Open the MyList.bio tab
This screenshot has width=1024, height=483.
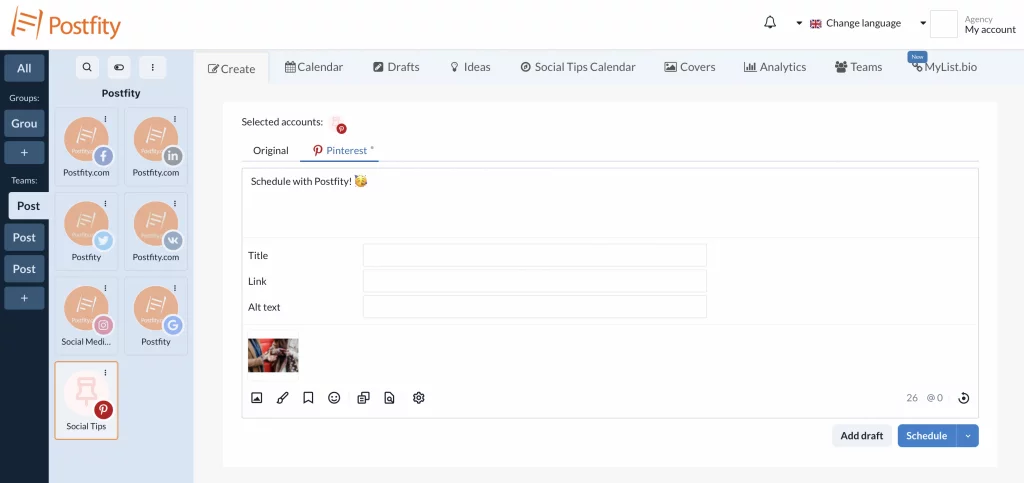point(946,67)
